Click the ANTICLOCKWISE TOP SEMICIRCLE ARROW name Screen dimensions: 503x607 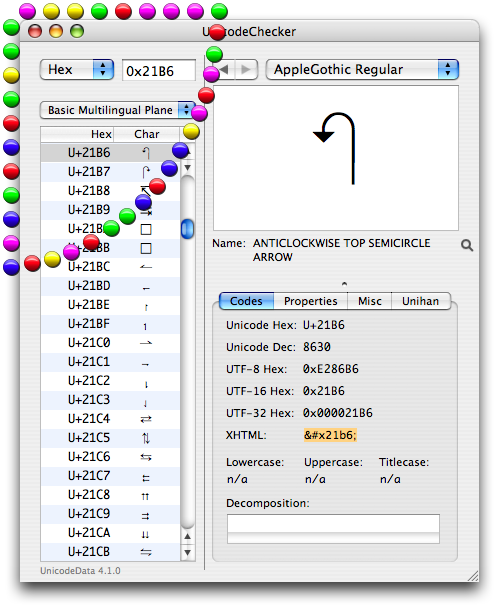pyautogui.click(x=342, y=250)
